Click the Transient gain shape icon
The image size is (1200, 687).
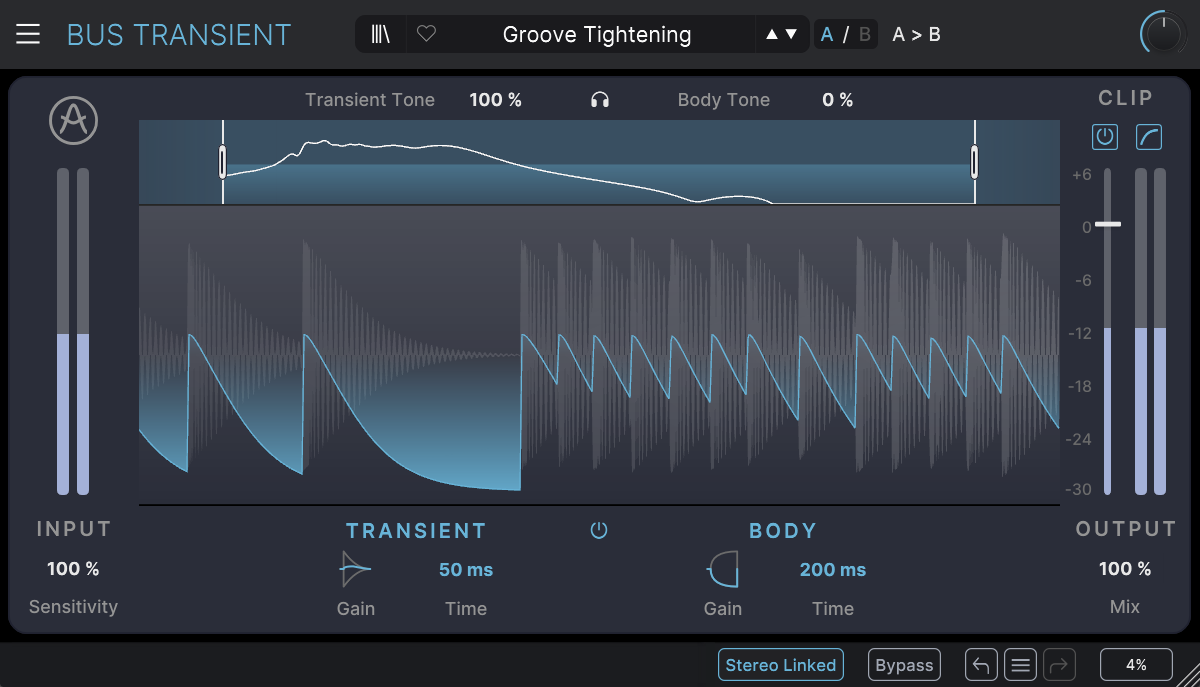[x=355, y=570]
